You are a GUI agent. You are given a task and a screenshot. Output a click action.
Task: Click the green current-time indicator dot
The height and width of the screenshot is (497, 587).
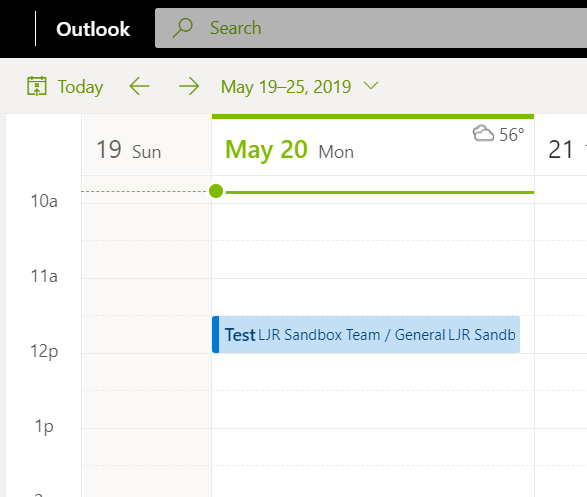pyautogui.click(x=216, y=191)
